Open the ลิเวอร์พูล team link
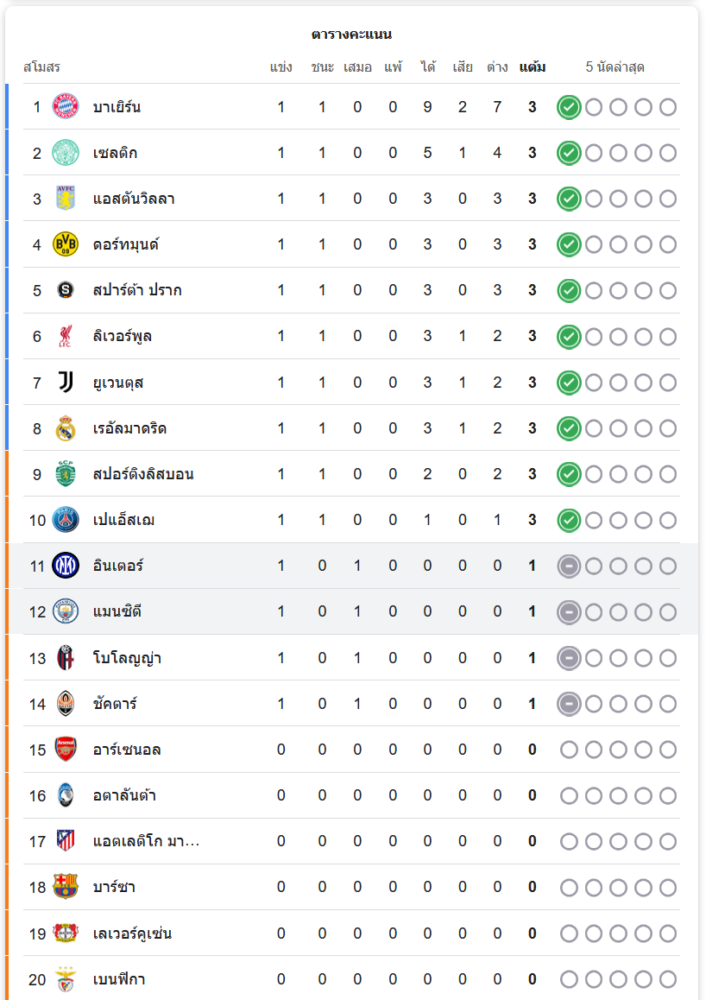706x1000 pixels. [x=122, y=336]
